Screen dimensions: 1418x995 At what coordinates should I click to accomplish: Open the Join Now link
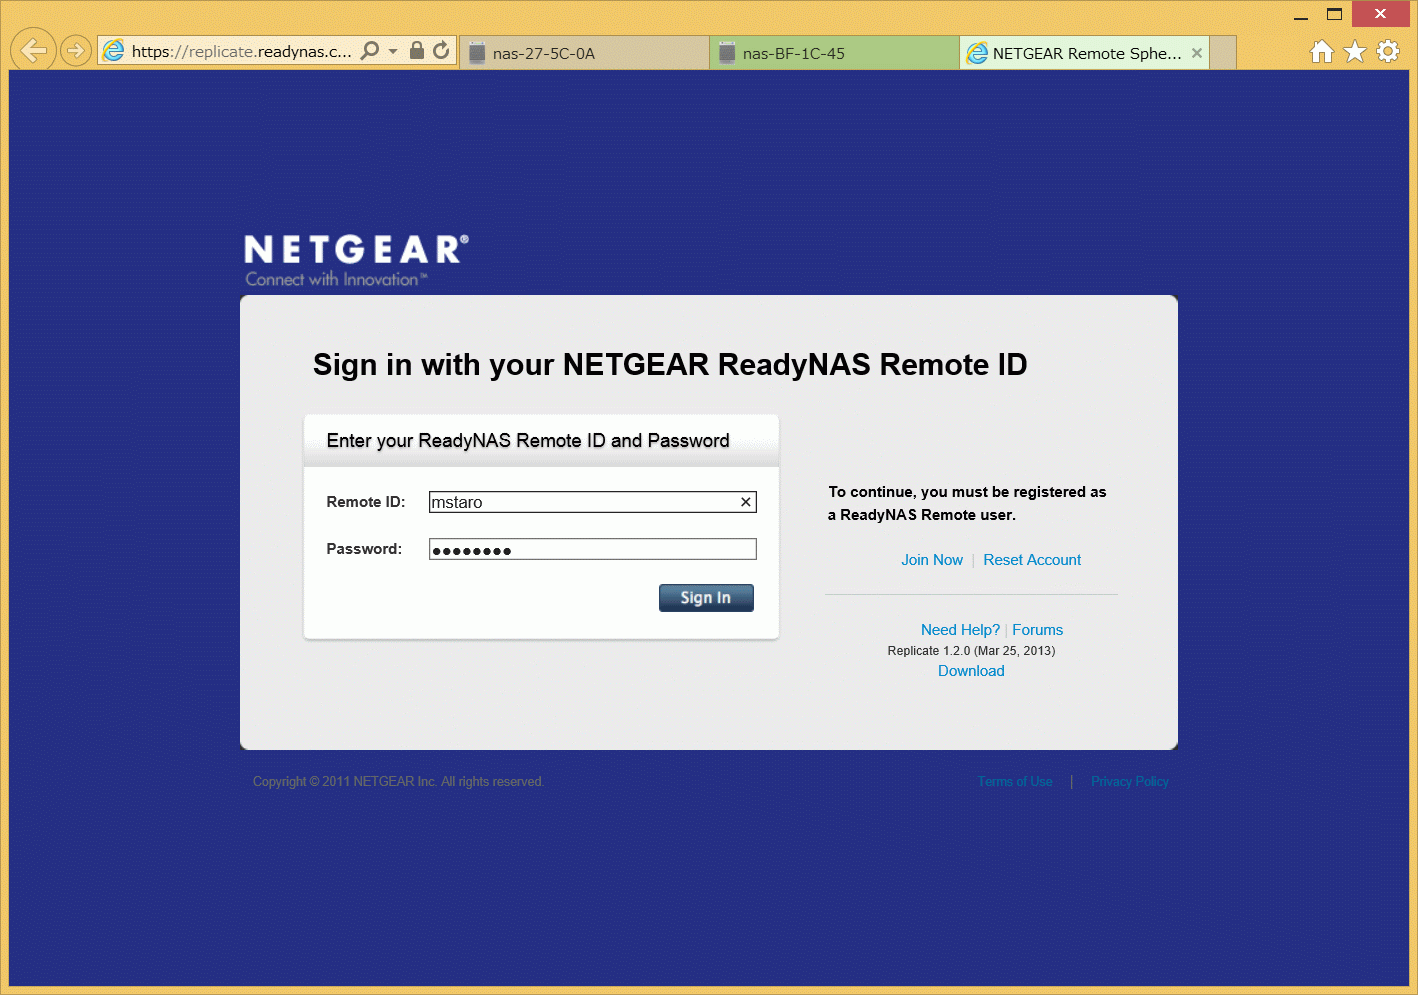932,560
